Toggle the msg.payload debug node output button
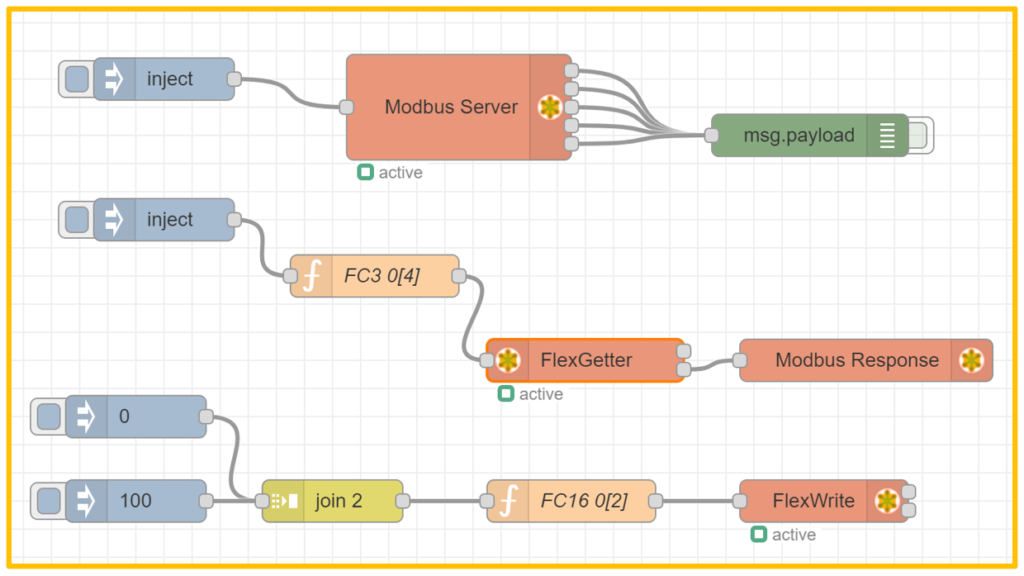Screen dimensions: 1024x576 922,135
